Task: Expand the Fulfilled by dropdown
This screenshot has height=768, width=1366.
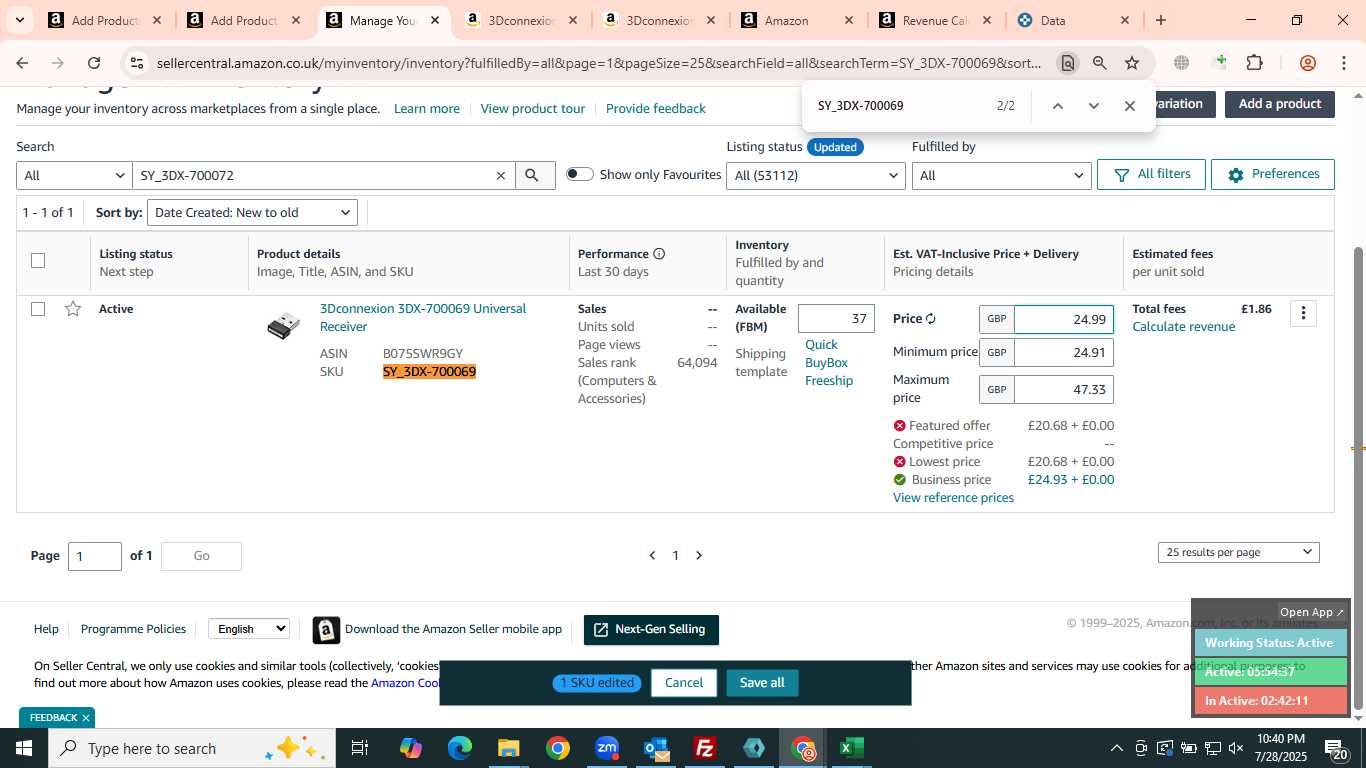Action: point(1001,175)
